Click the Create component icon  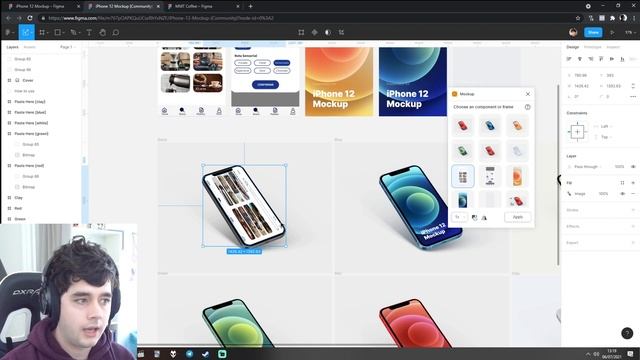[314, 32]
